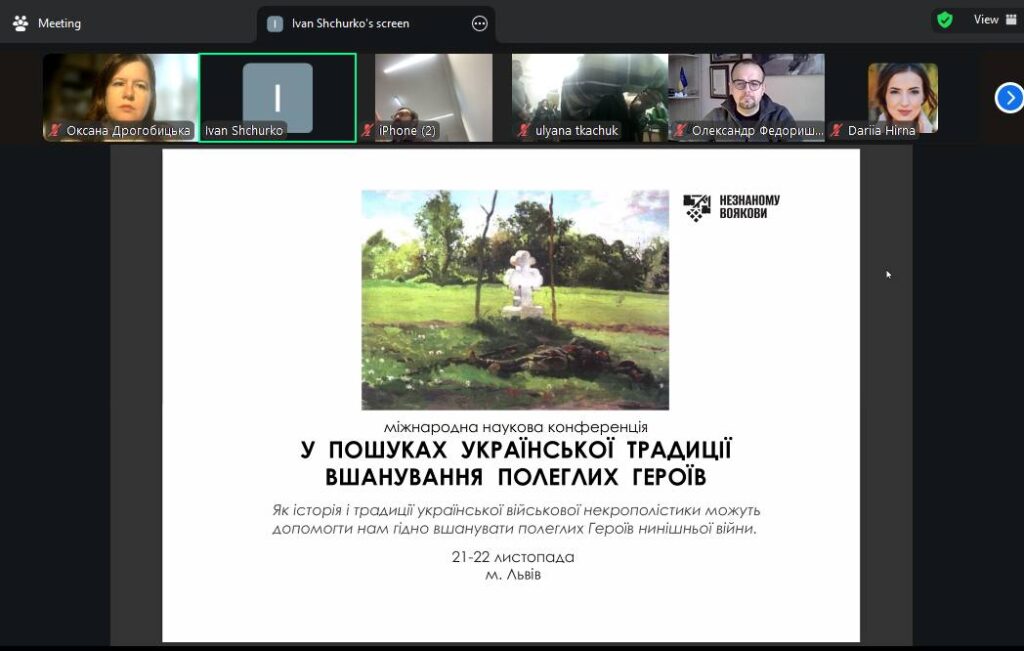Open the screen share more options ellipsis
Viewport: 1024px width, 651px height.
(x=479, y=23)
